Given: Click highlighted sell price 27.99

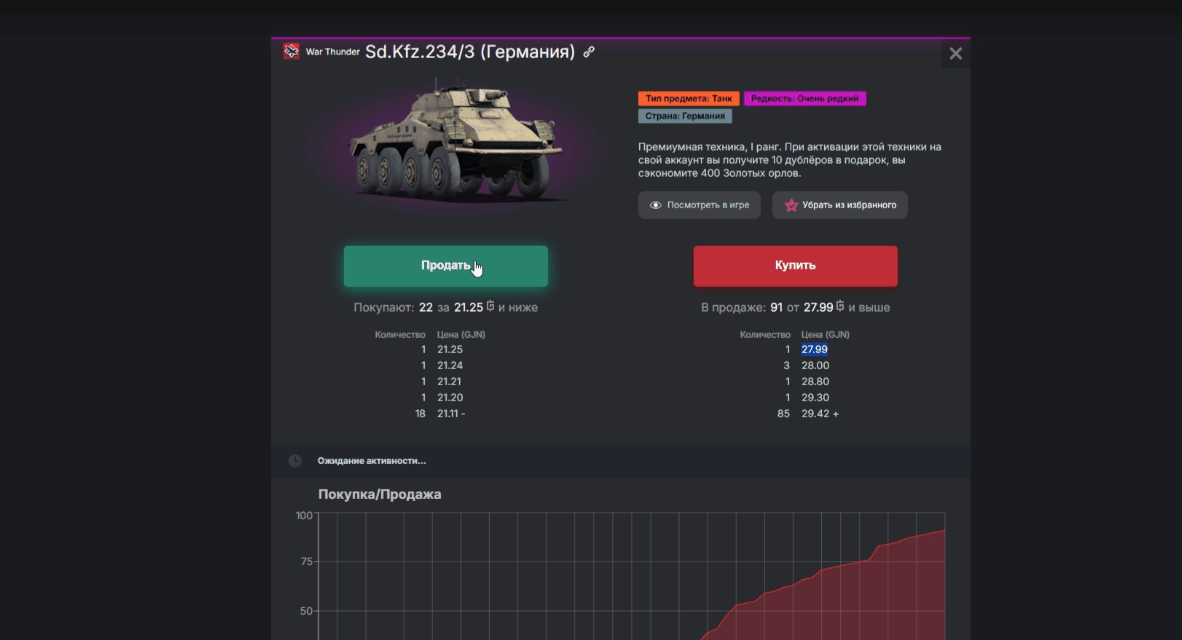Looking at the screenshot, I should 814,349.
